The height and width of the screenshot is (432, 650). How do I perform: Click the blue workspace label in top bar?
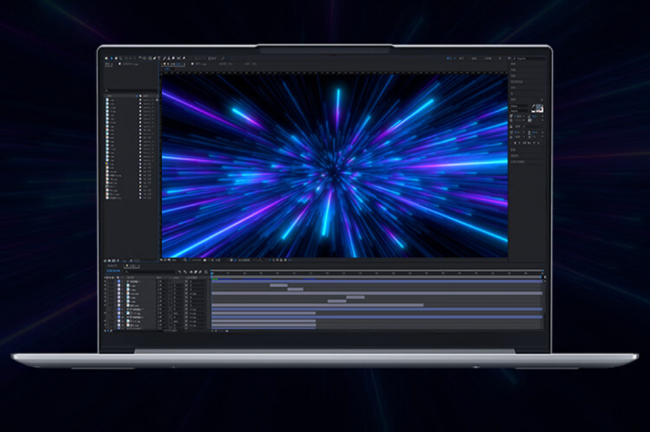(x=449, y=58)
